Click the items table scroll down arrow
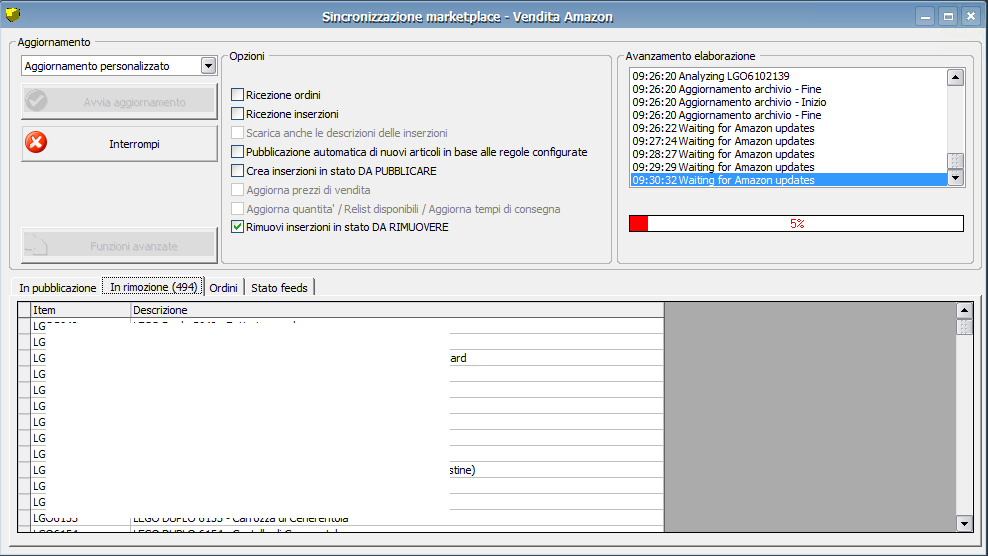The width and height of the screenshot is (988, 556). click(x=964, y=523)
